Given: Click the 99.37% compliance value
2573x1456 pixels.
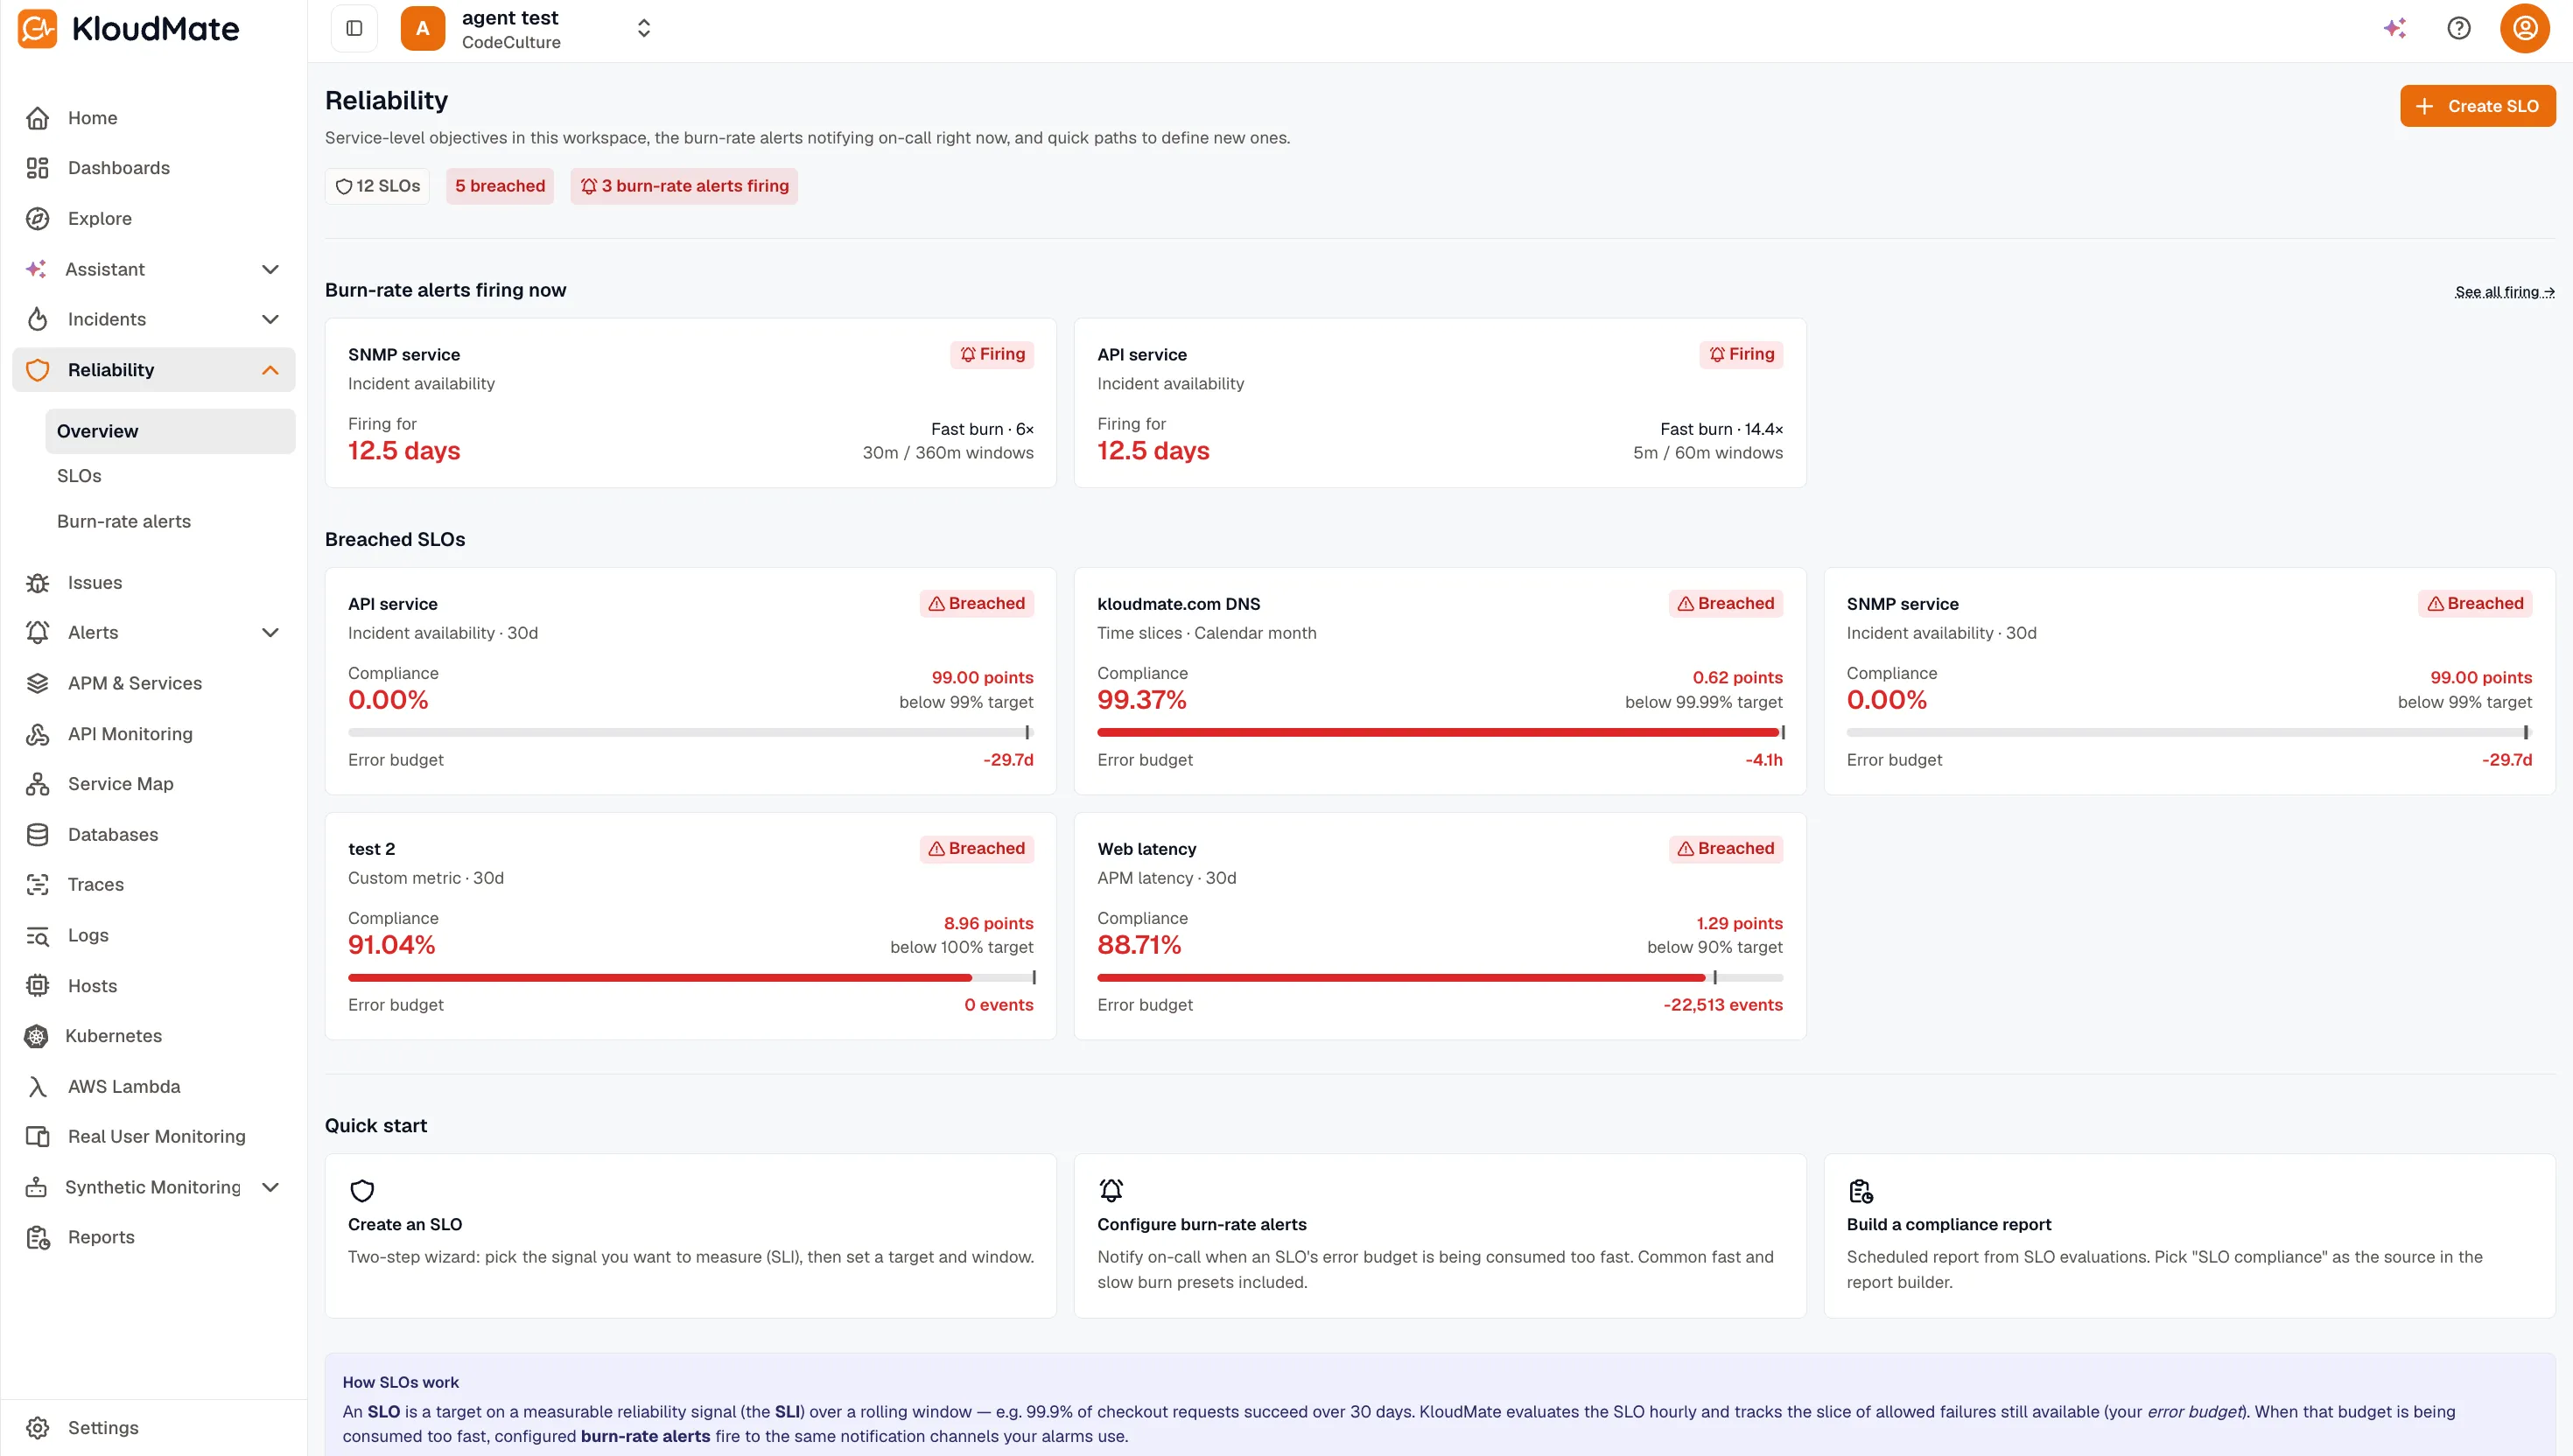Looking at the screenshot, I should [x=1141, y=700].
